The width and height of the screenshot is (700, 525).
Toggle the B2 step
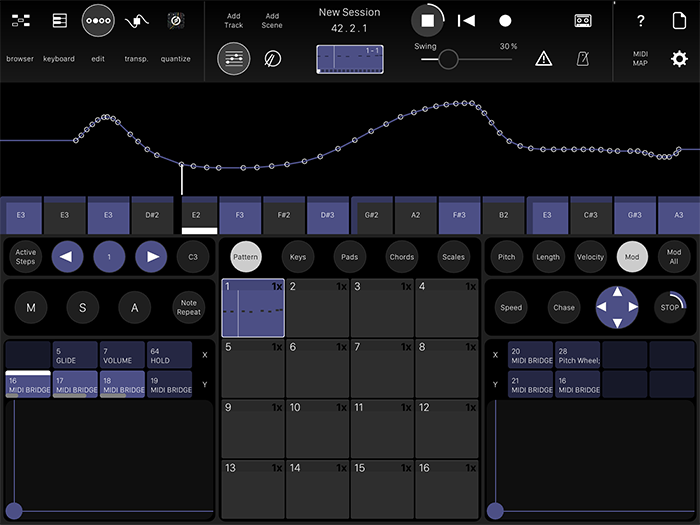point(504,215)
